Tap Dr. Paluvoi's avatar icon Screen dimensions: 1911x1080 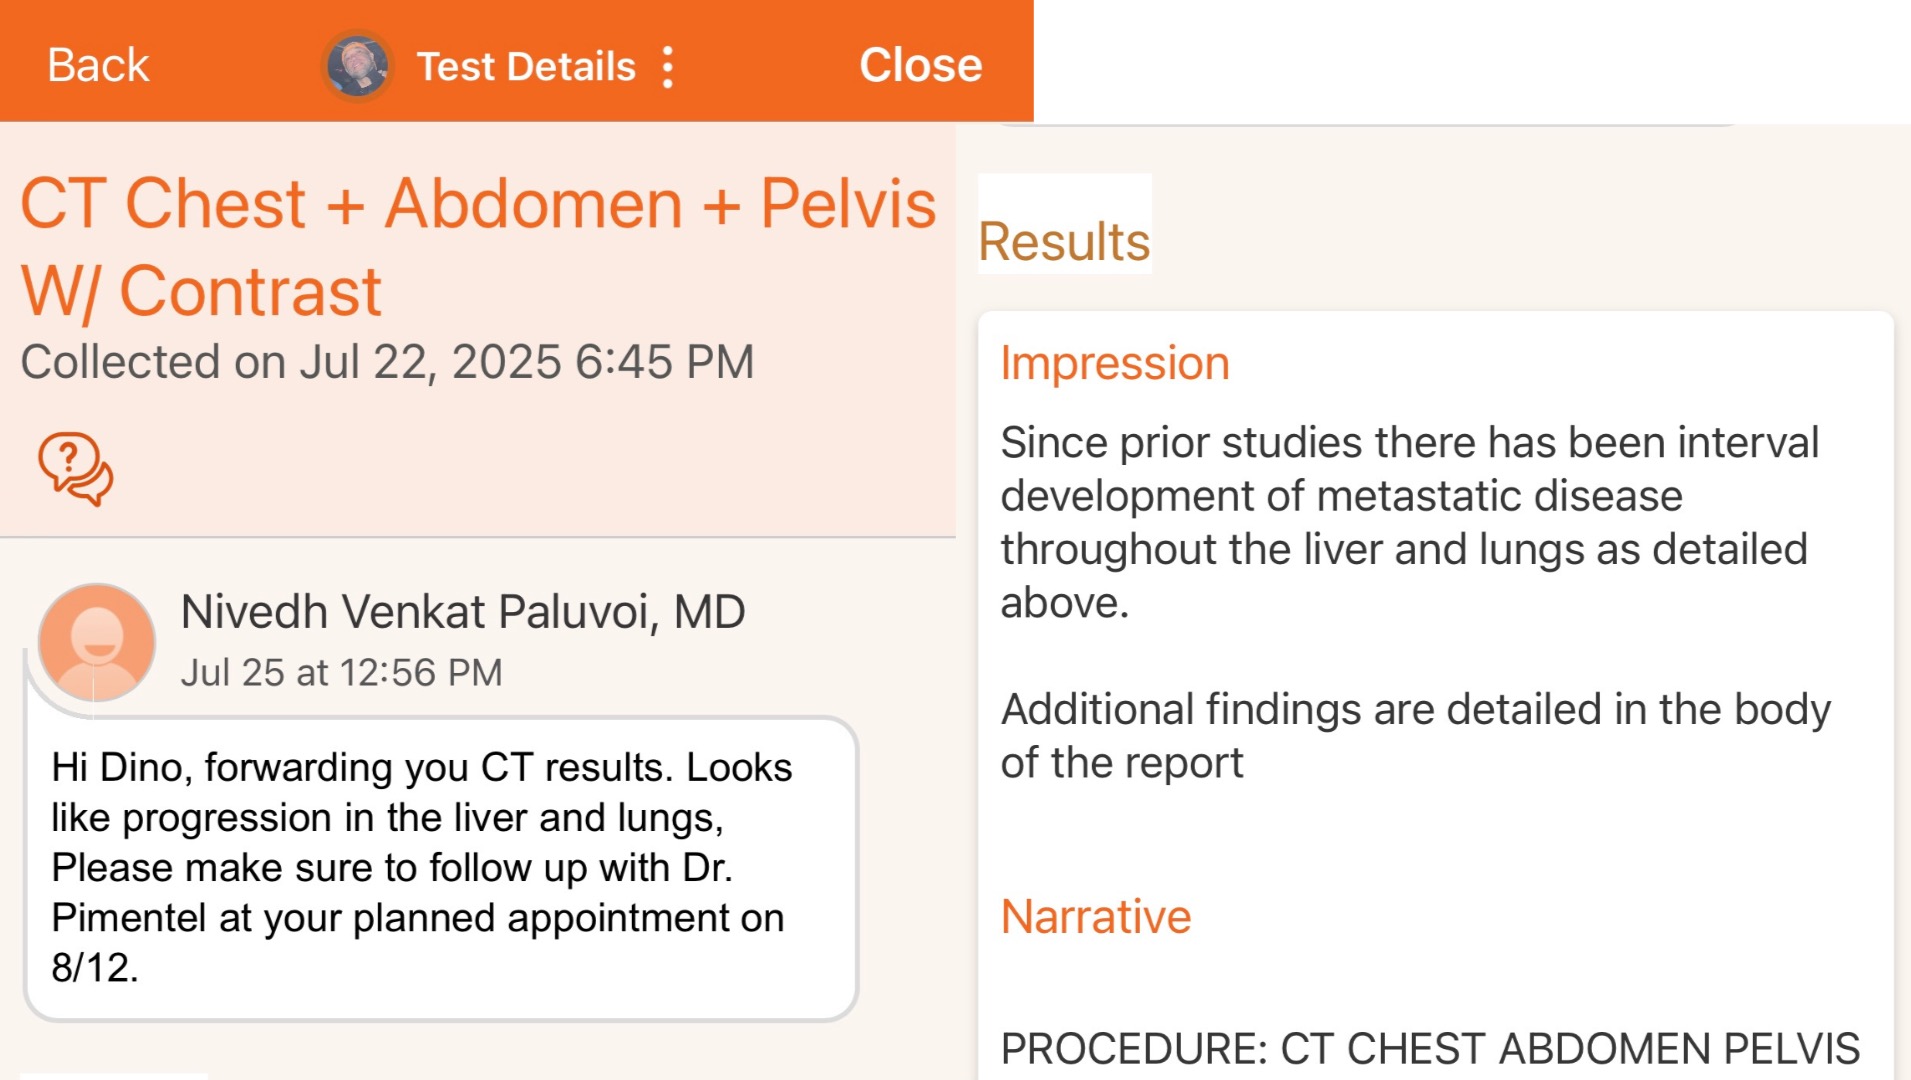[97, 642]
